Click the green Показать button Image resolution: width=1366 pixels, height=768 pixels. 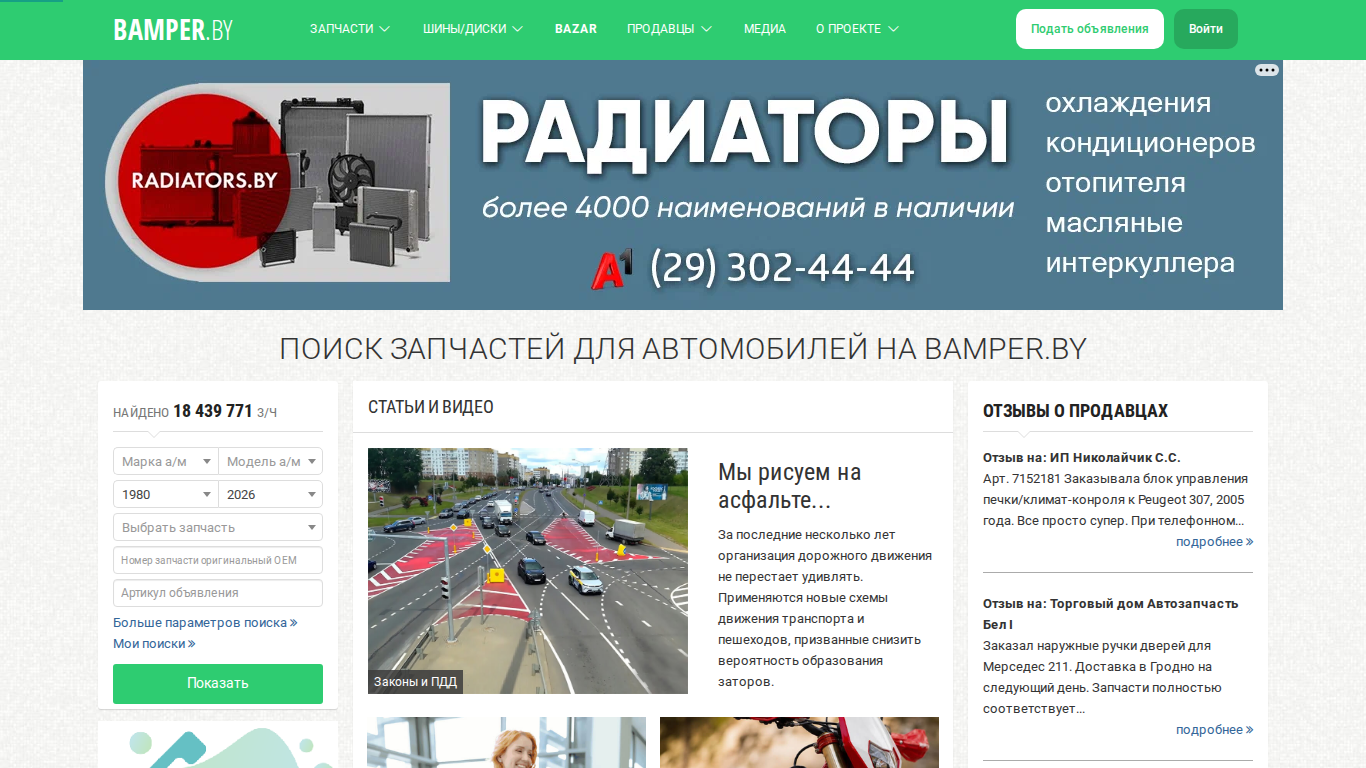coord(218,683)
